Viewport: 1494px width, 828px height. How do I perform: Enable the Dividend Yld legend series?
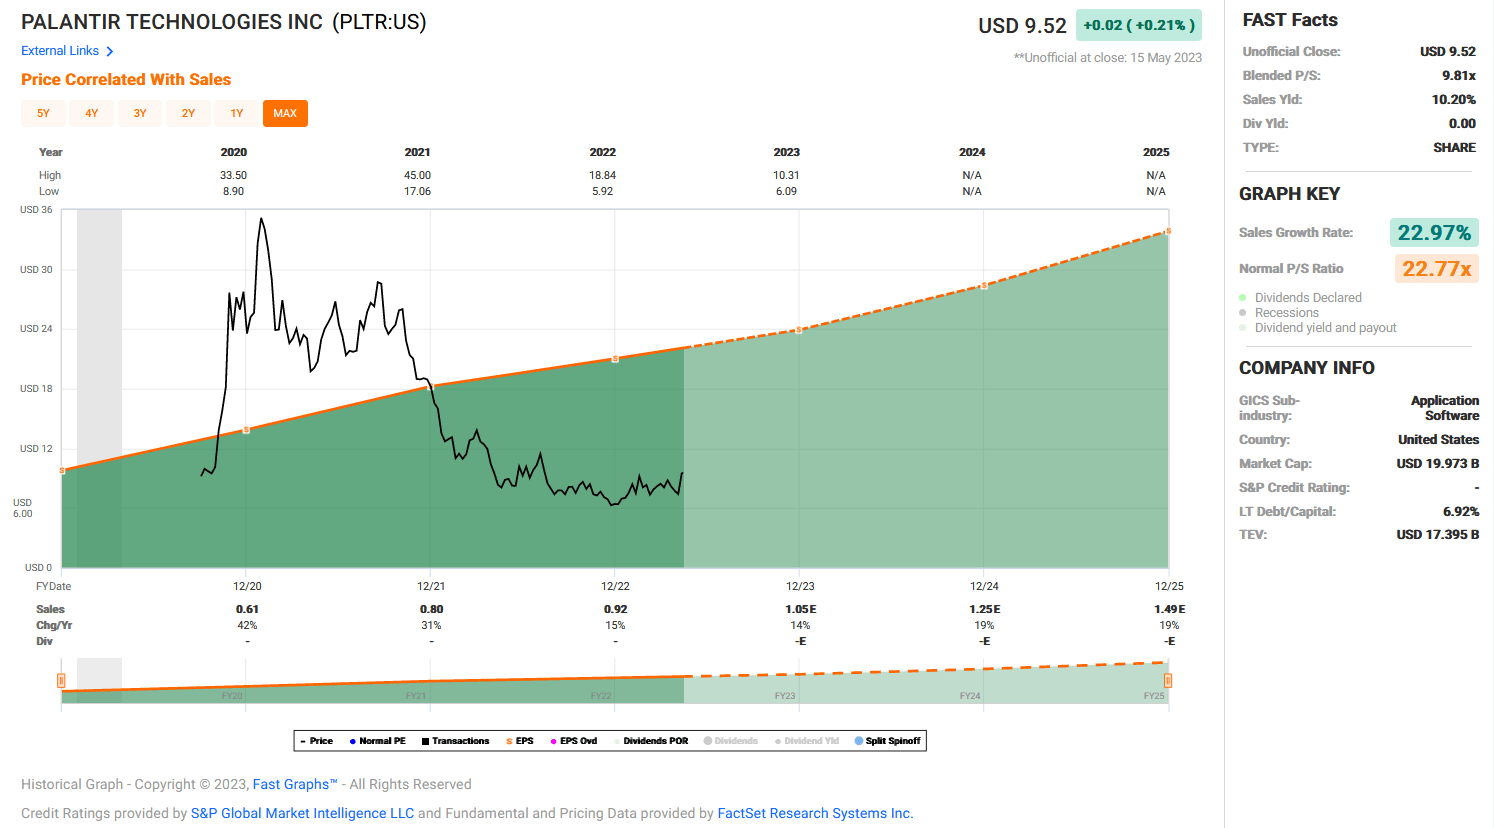coord(807,741)
